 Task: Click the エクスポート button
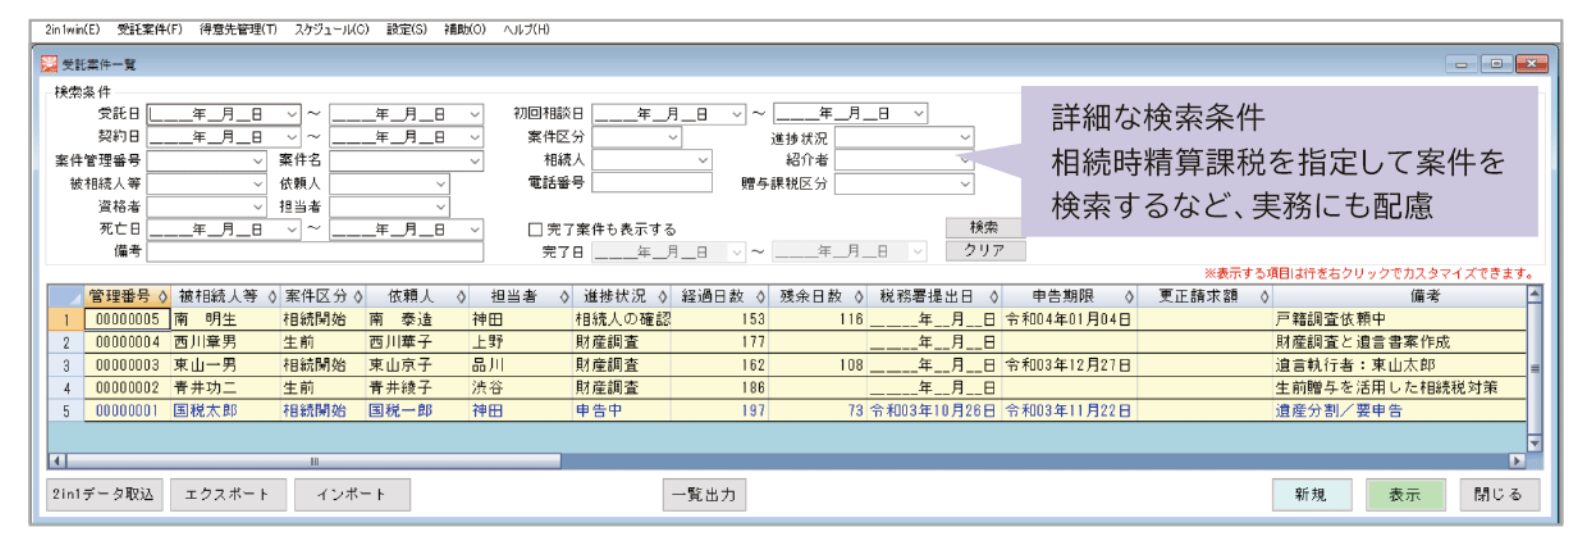click(228, 494)
